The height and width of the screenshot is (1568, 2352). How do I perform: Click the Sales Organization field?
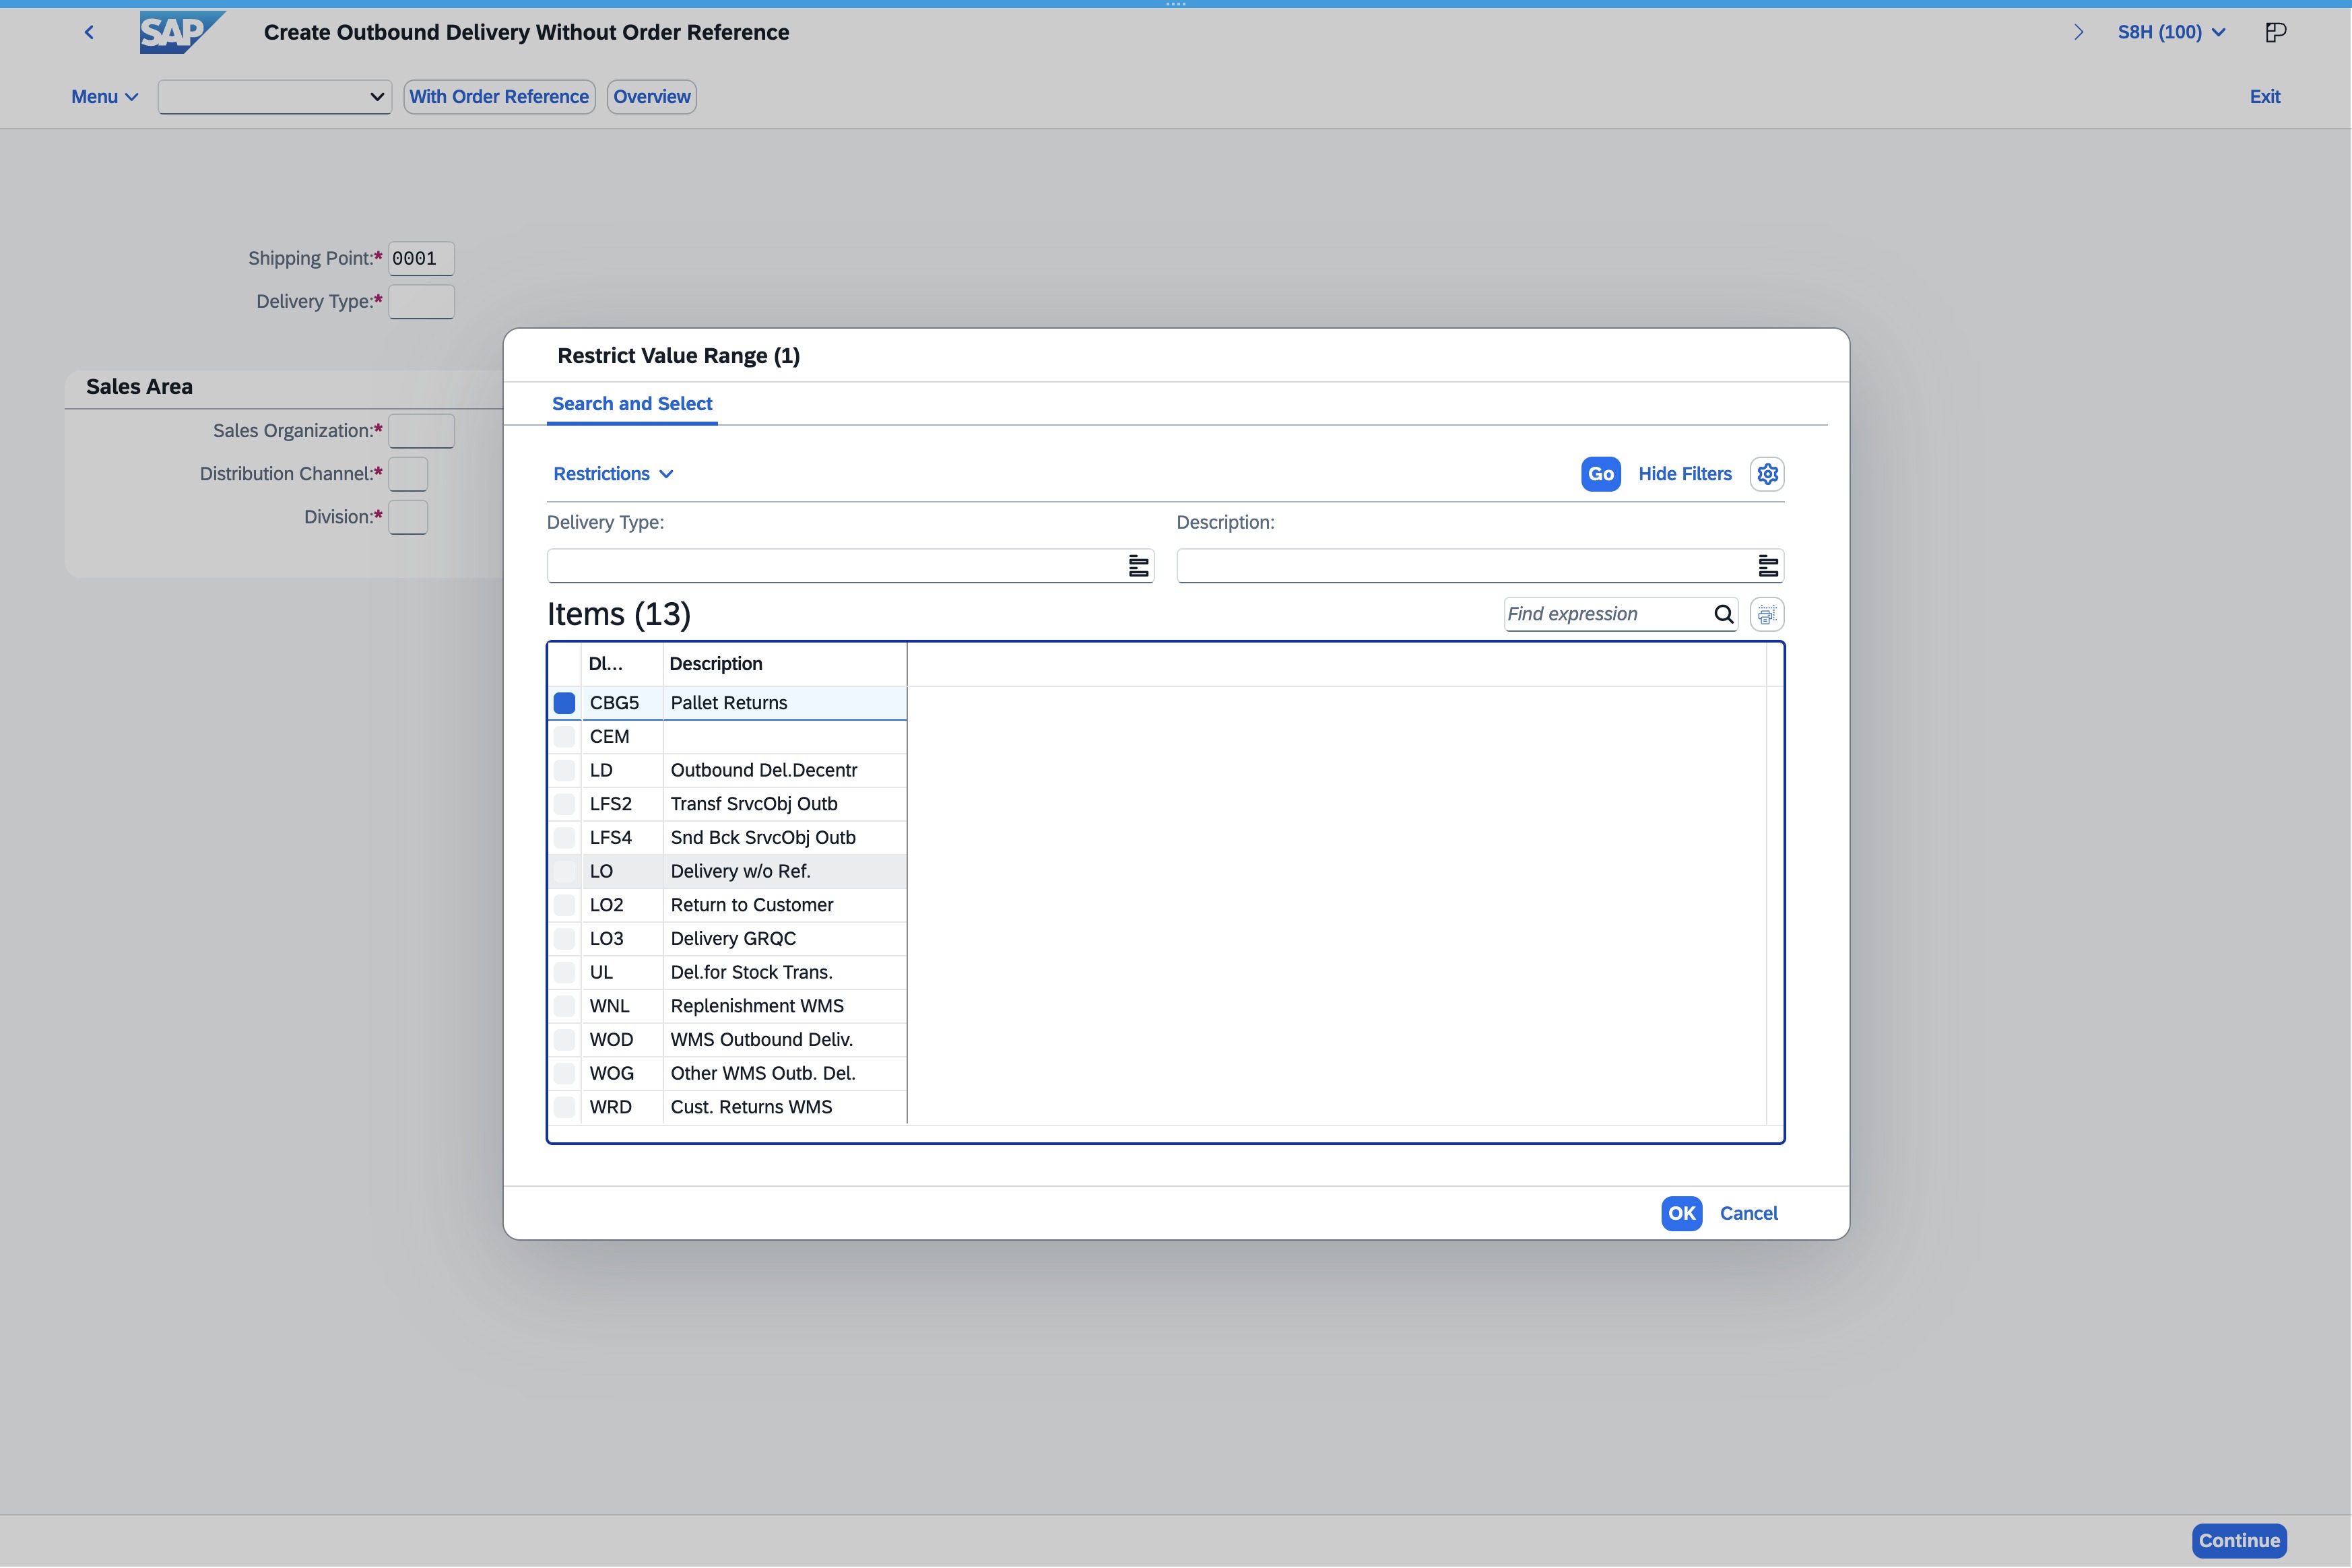click(421, 431)
